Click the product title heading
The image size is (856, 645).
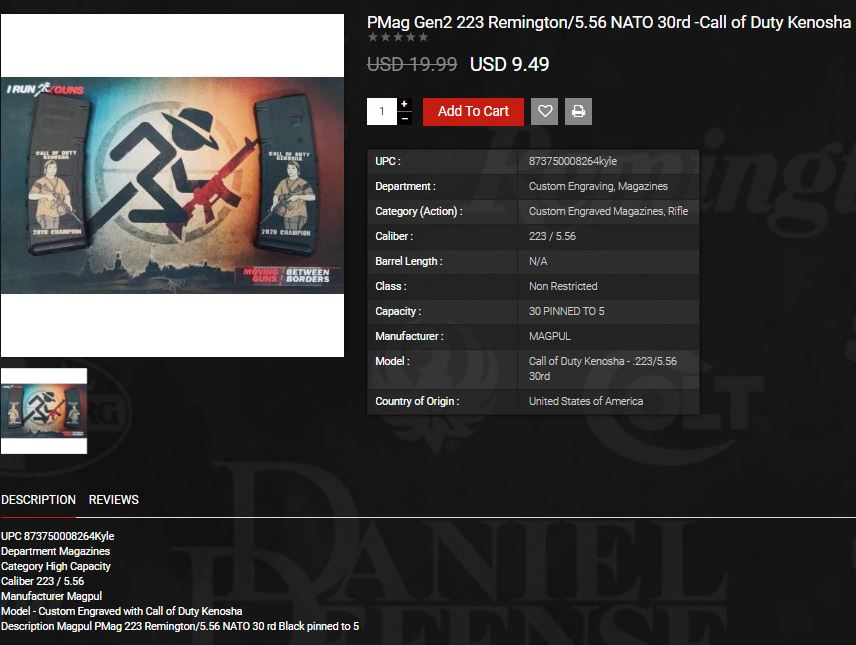(609, 22)
